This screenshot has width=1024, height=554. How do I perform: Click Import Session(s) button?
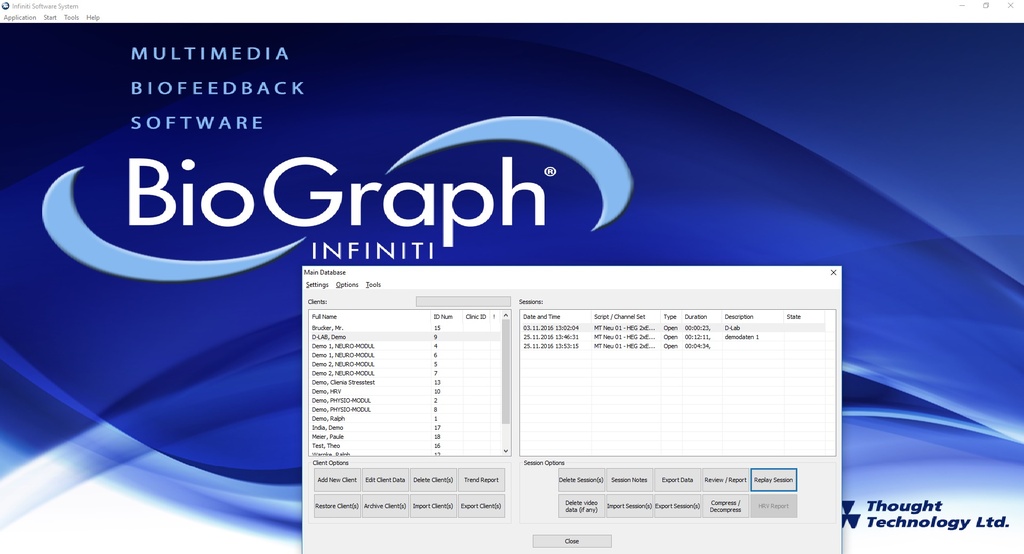pyautogui.click(x=630, y=506)
